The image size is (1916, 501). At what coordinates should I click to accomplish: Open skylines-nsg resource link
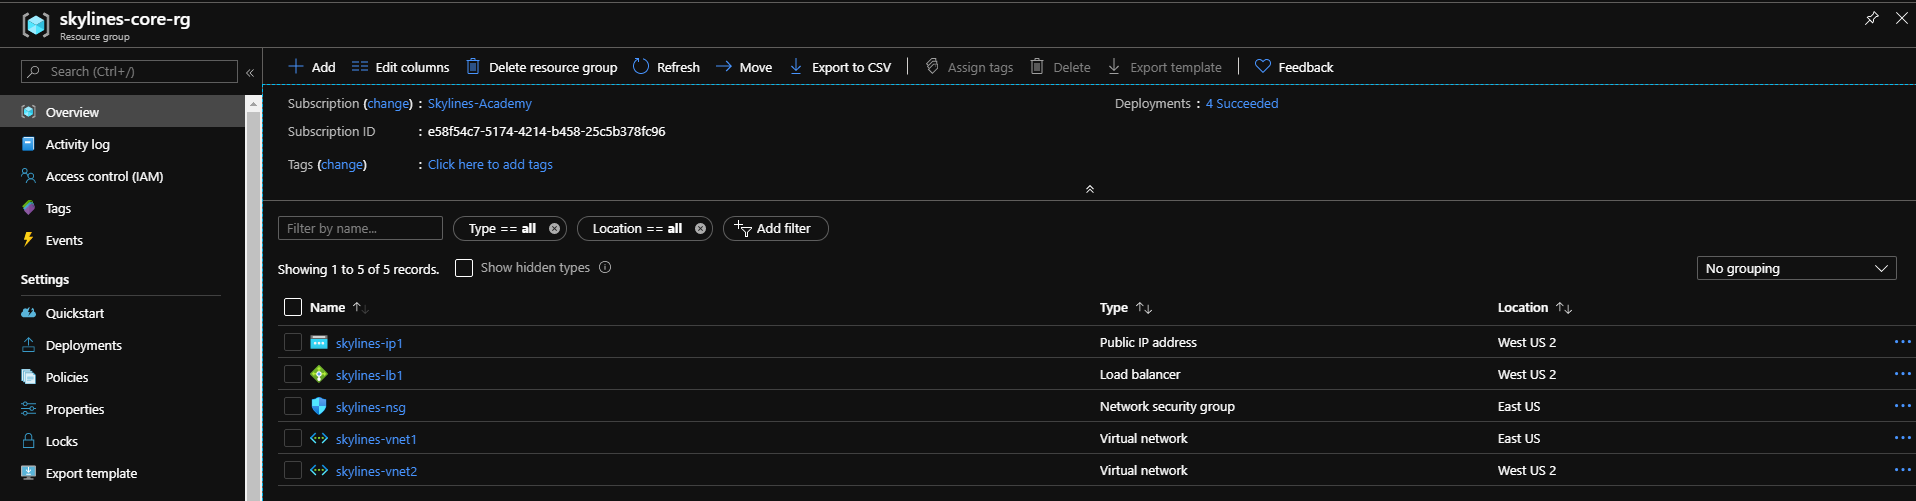tap(371, 407)
